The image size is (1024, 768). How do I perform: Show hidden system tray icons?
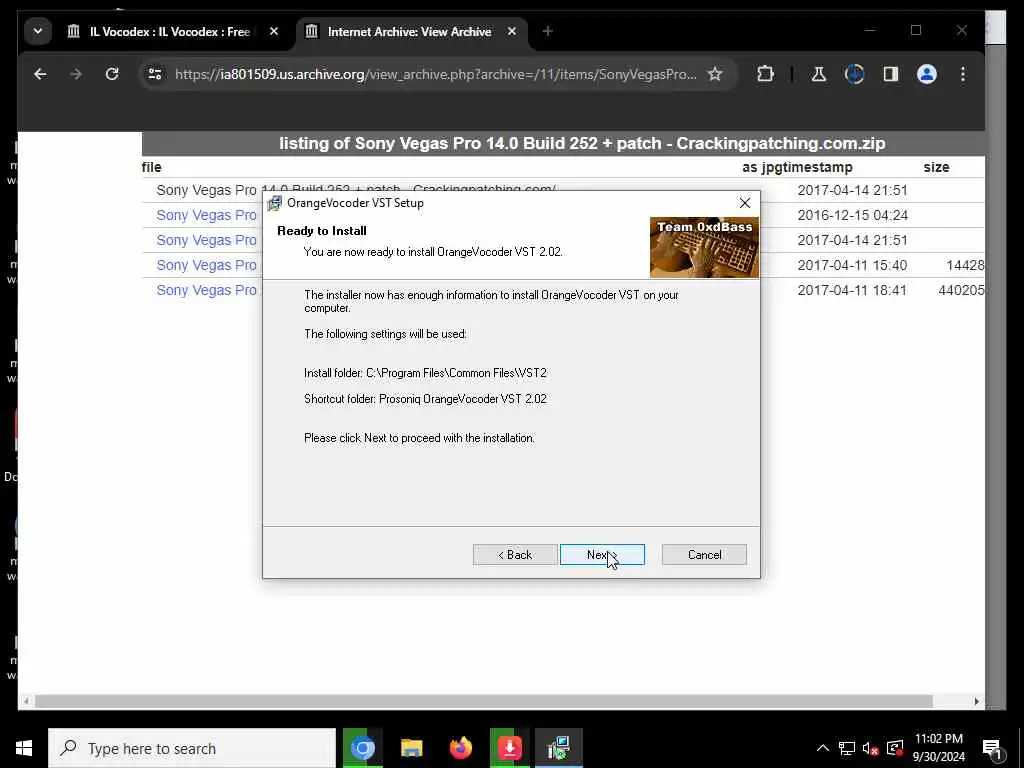(x=823, y=748)
